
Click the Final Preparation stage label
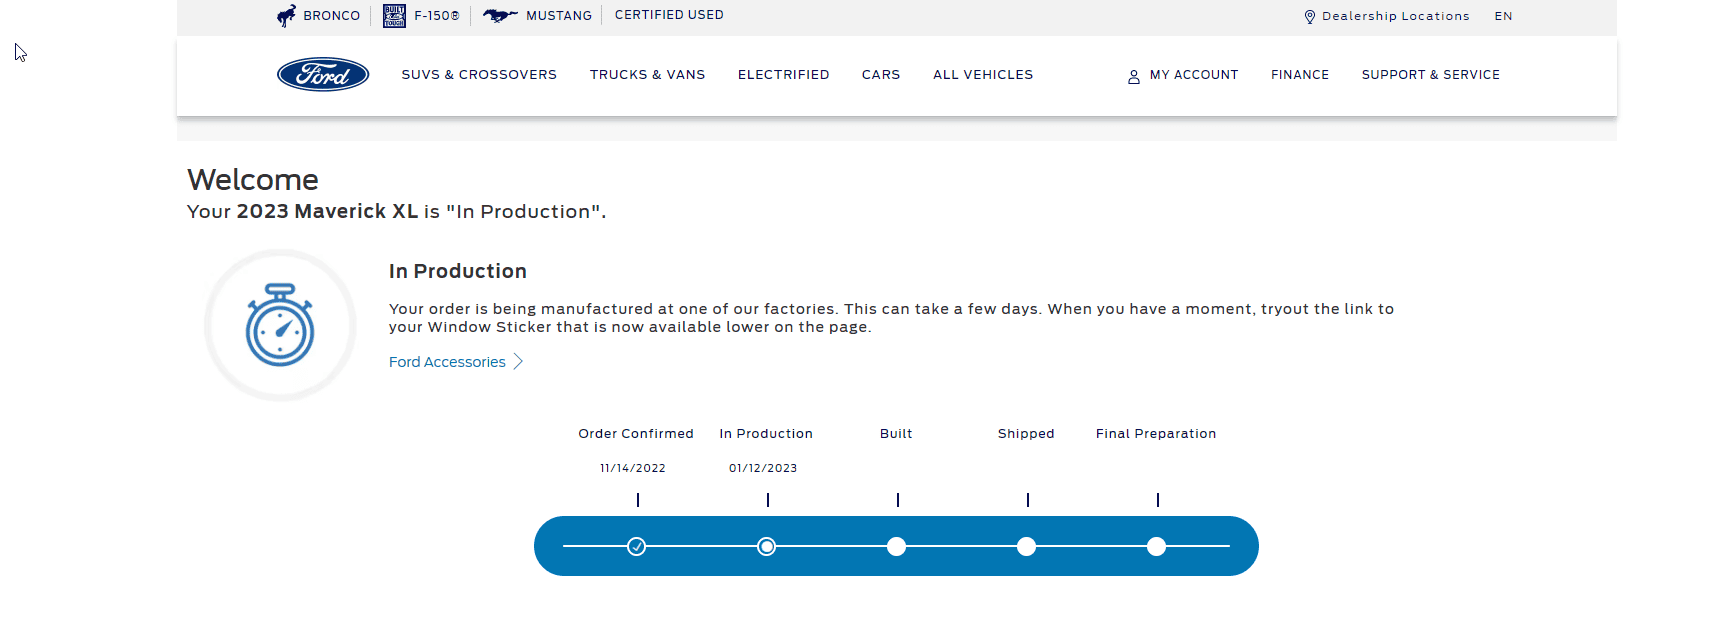tap(1156, 434)
